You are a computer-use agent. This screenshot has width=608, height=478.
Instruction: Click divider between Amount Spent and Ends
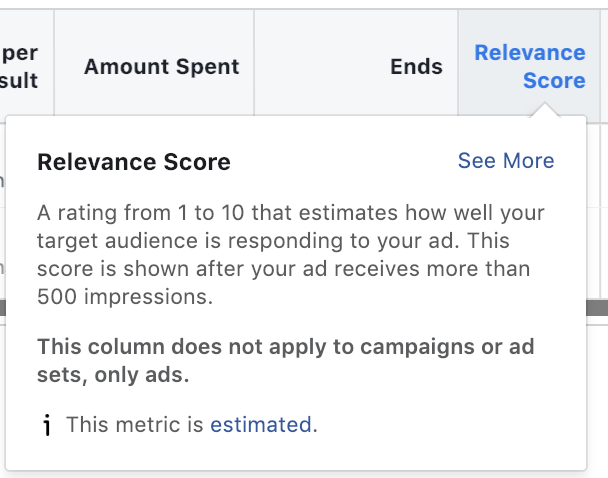coord(254,62)
